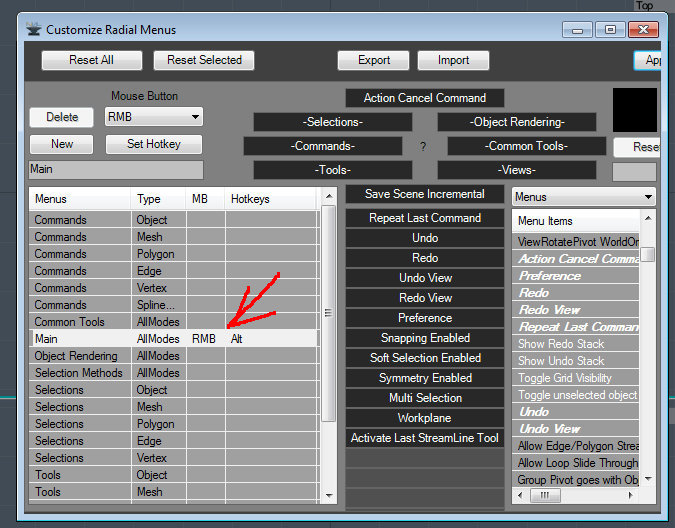Image resolution: width=675 pixels, height=528 pixels.
Task: Import radial menus settings
Action: tap(453, 60)
